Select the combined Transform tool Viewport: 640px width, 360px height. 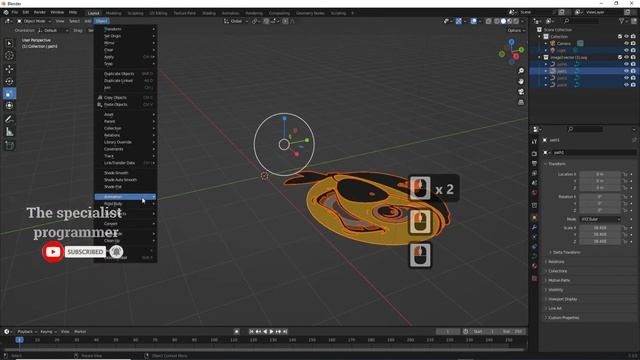[9, 106]
